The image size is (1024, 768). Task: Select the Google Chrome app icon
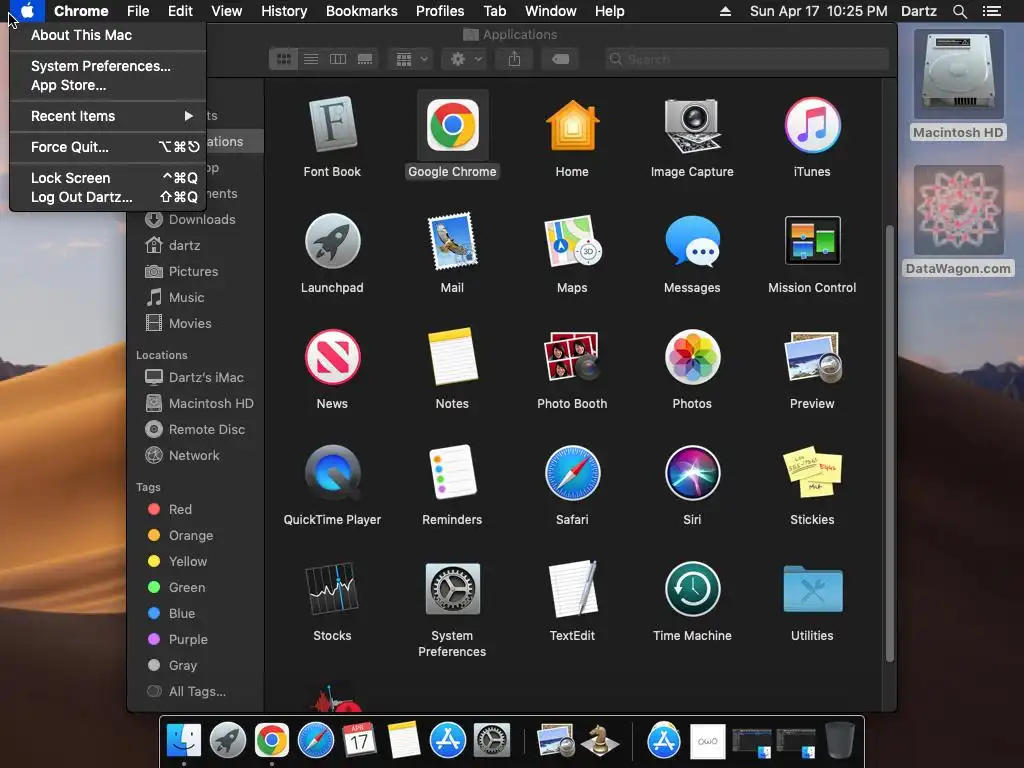click(x=452, y=125)
